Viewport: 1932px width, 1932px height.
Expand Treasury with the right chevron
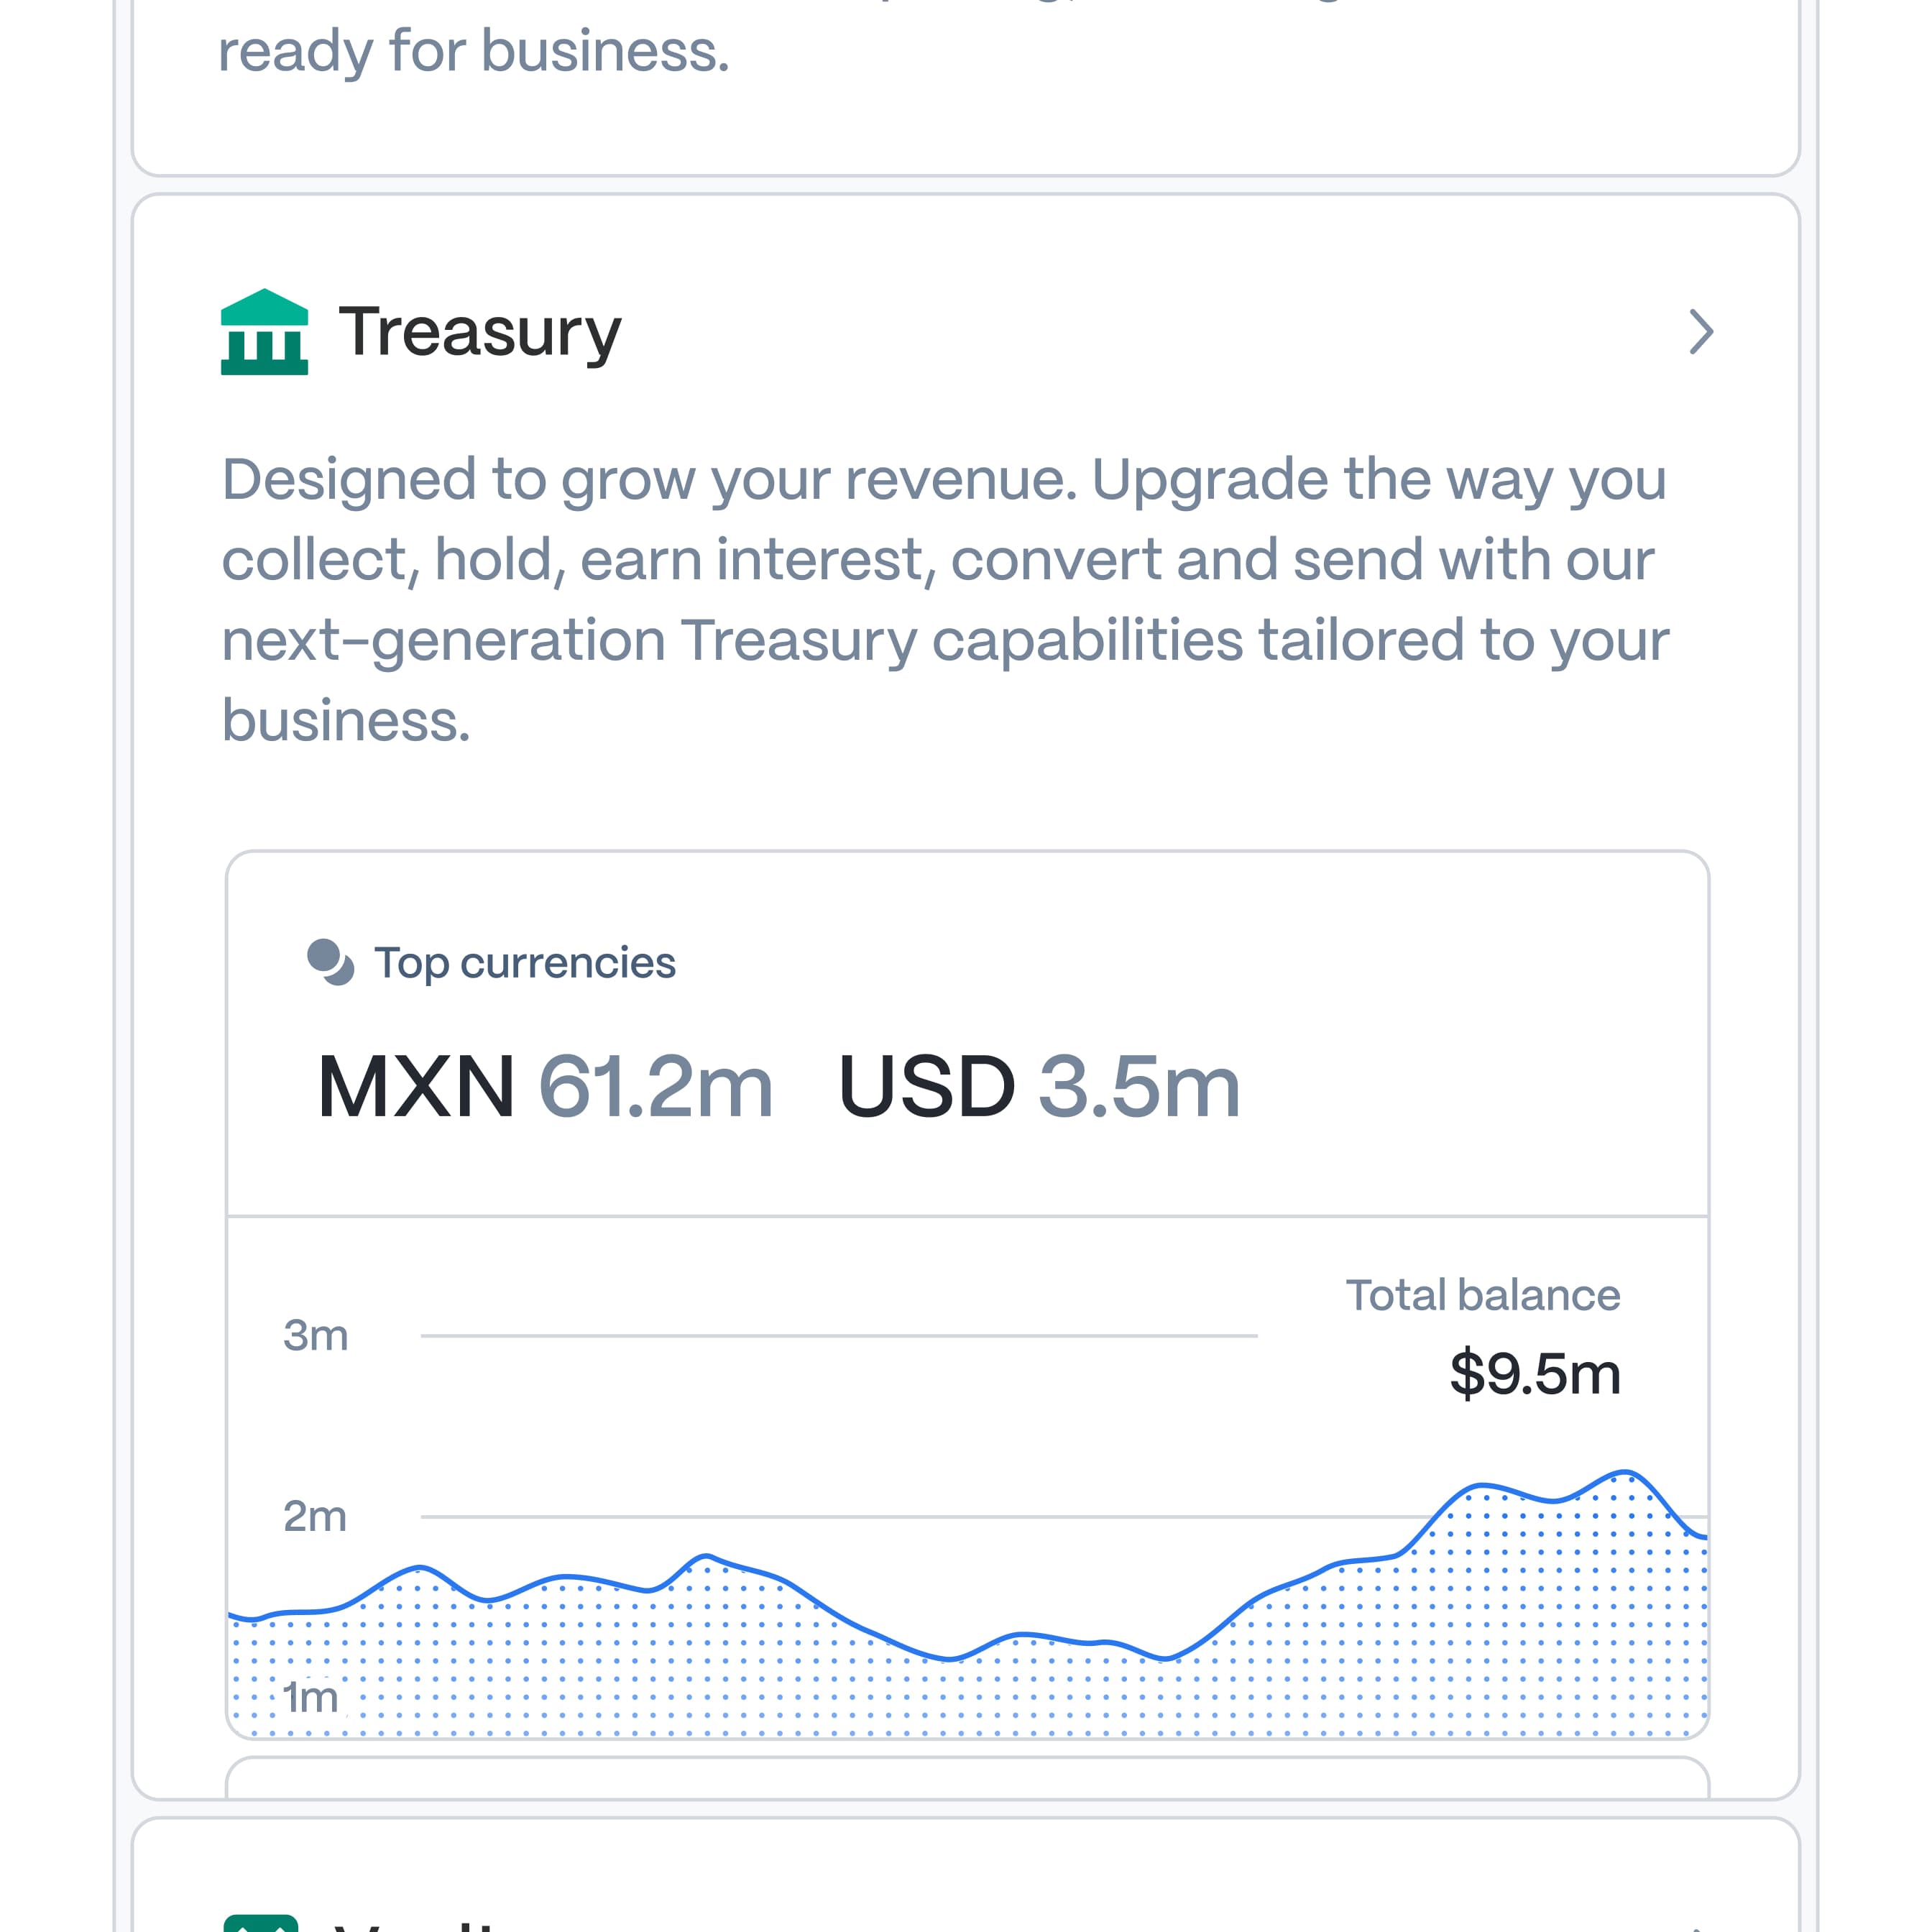point(1701,332)
